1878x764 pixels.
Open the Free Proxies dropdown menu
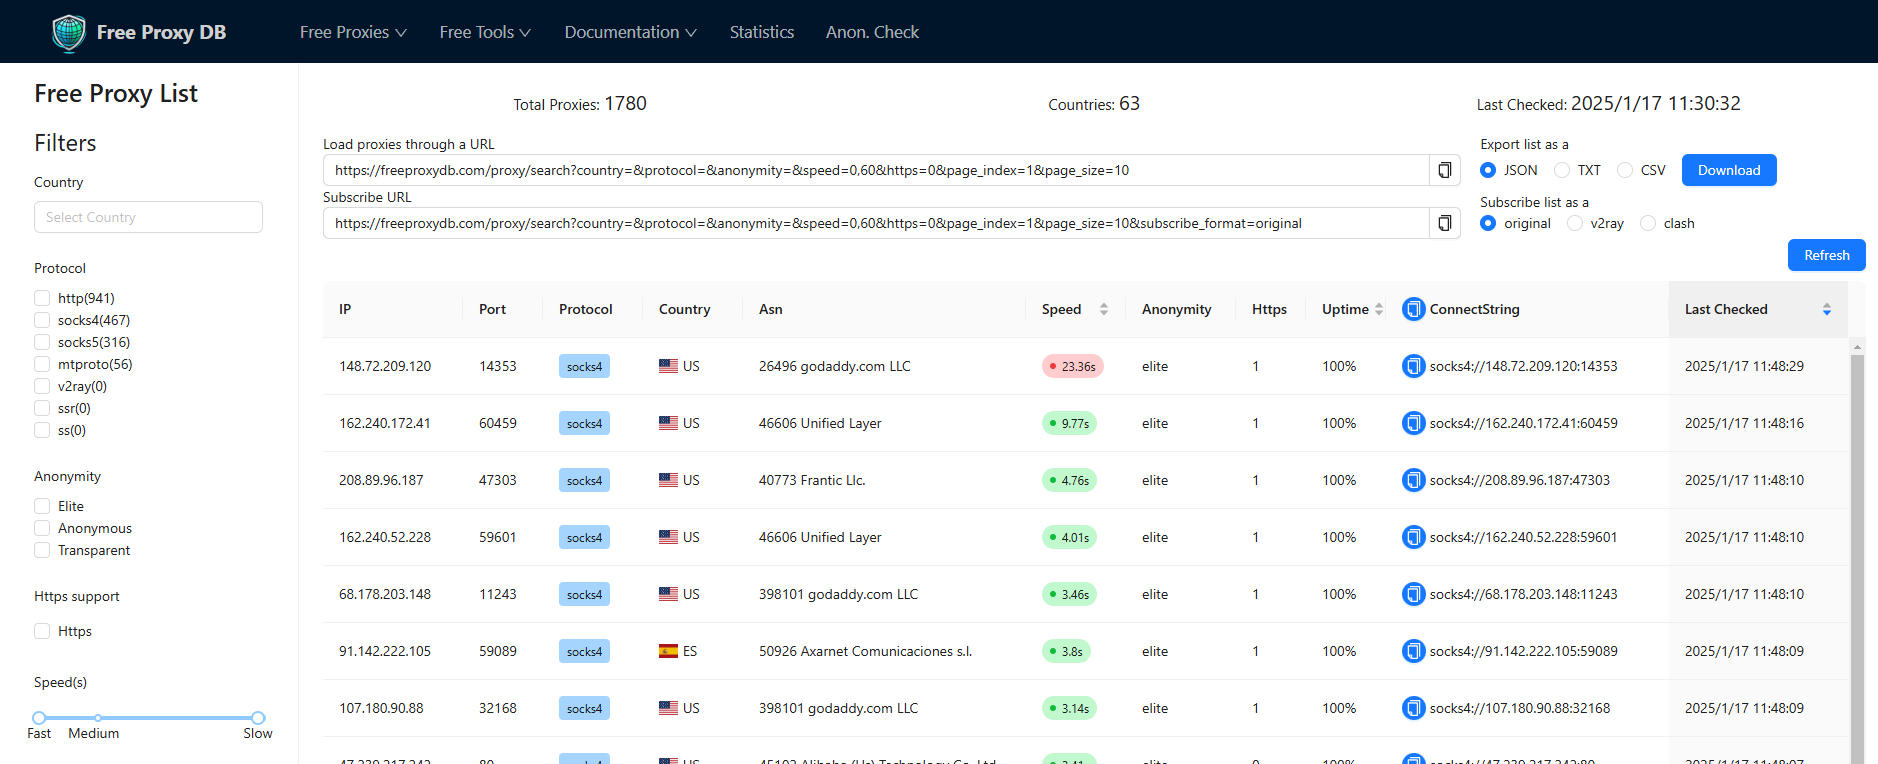point(353,32)
